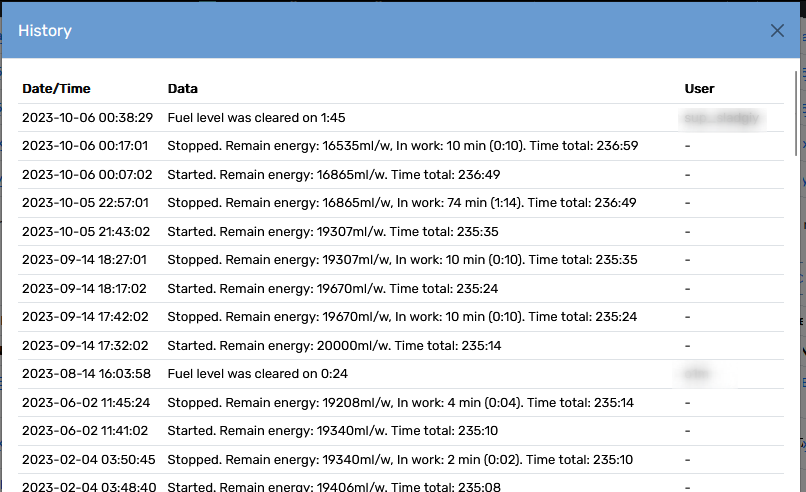The width and height of the screenshot is (806, 492).
Task: Select the Started row with 20000ml/w energy
Action: (x=401, y=346)
